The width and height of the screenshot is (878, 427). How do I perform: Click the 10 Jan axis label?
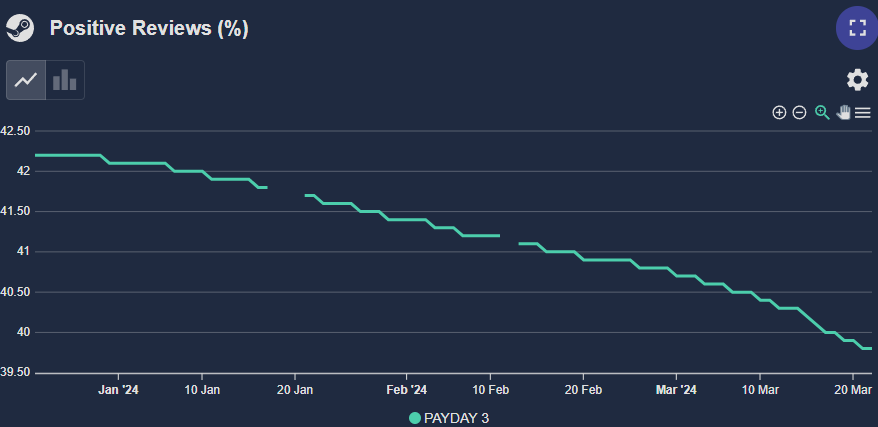202,390
